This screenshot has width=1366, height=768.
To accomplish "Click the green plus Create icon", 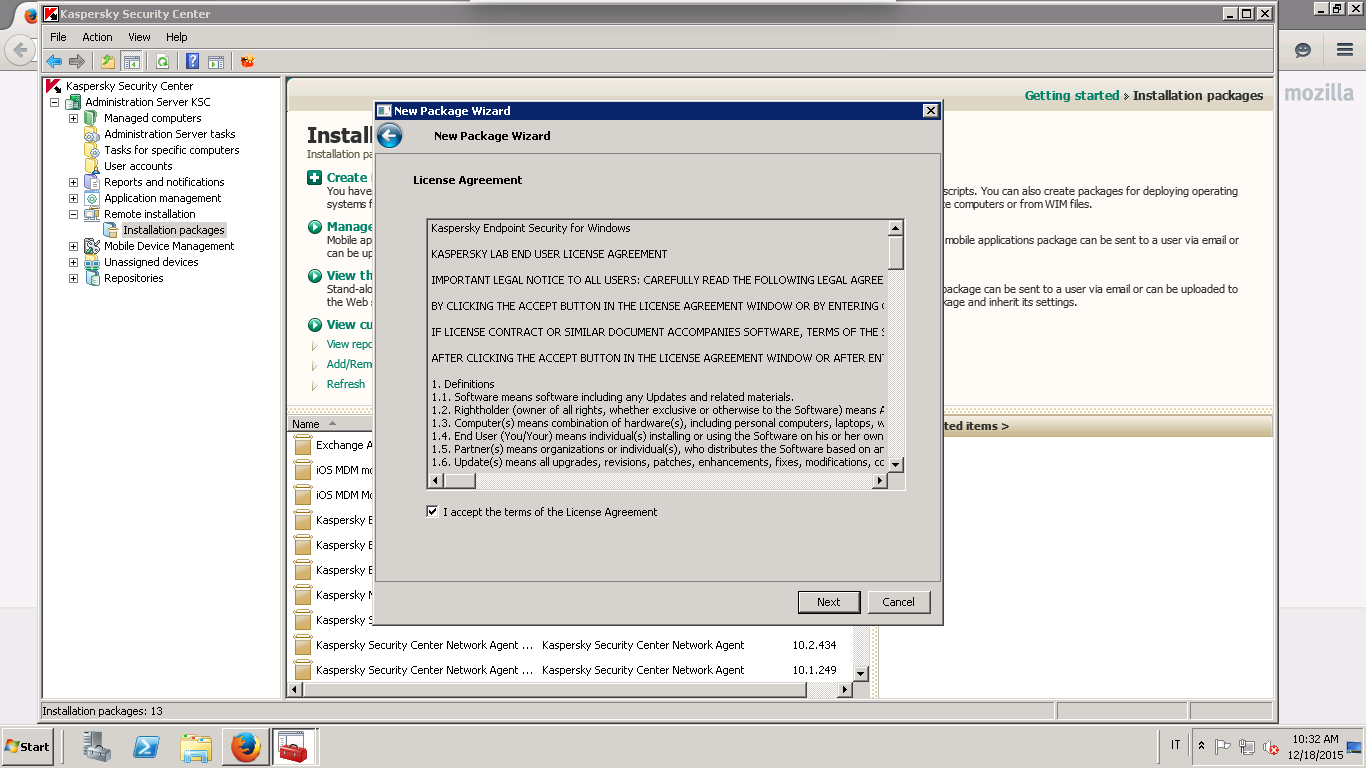I will (x=315, y=177).
